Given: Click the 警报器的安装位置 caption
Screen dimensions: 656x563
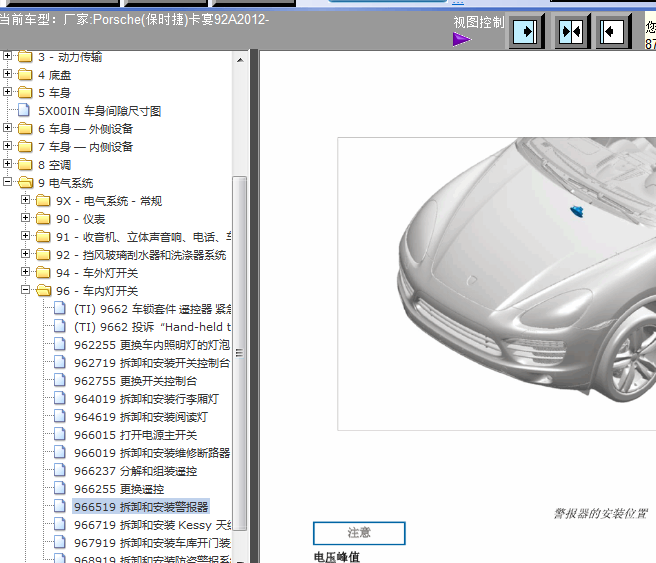Looking at the screenshot, I should click(600, 513).
